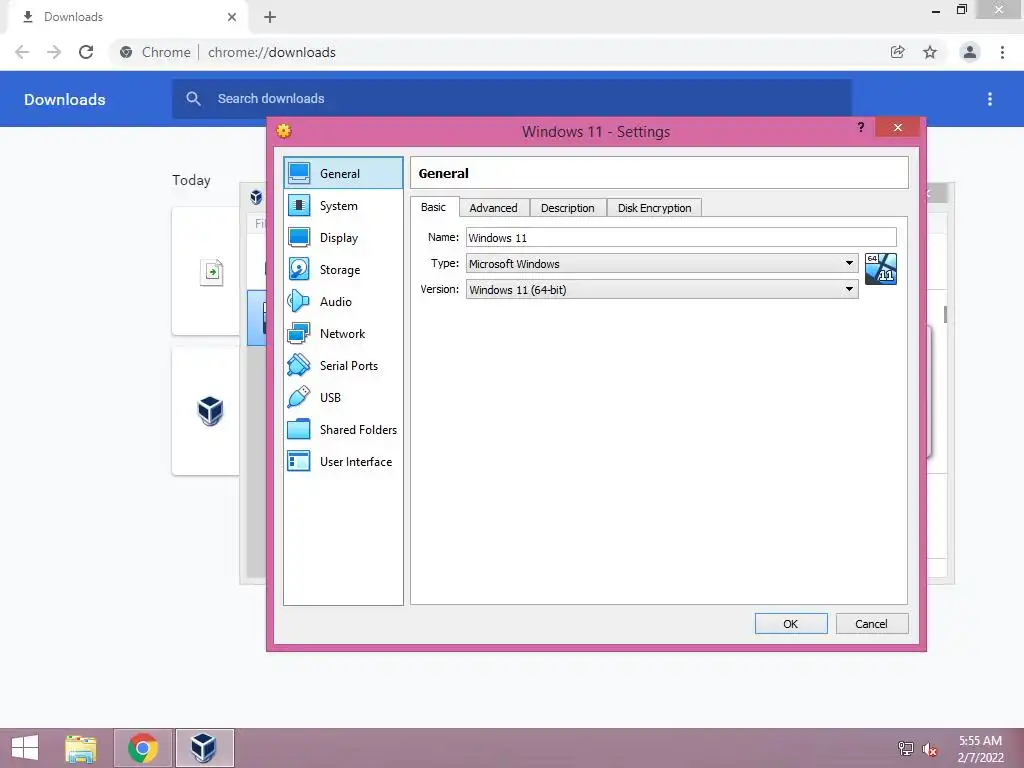This screenshot has width=1024, height=768.
Task: Click the VirtualBox icon in background window title
Action: 257,197
